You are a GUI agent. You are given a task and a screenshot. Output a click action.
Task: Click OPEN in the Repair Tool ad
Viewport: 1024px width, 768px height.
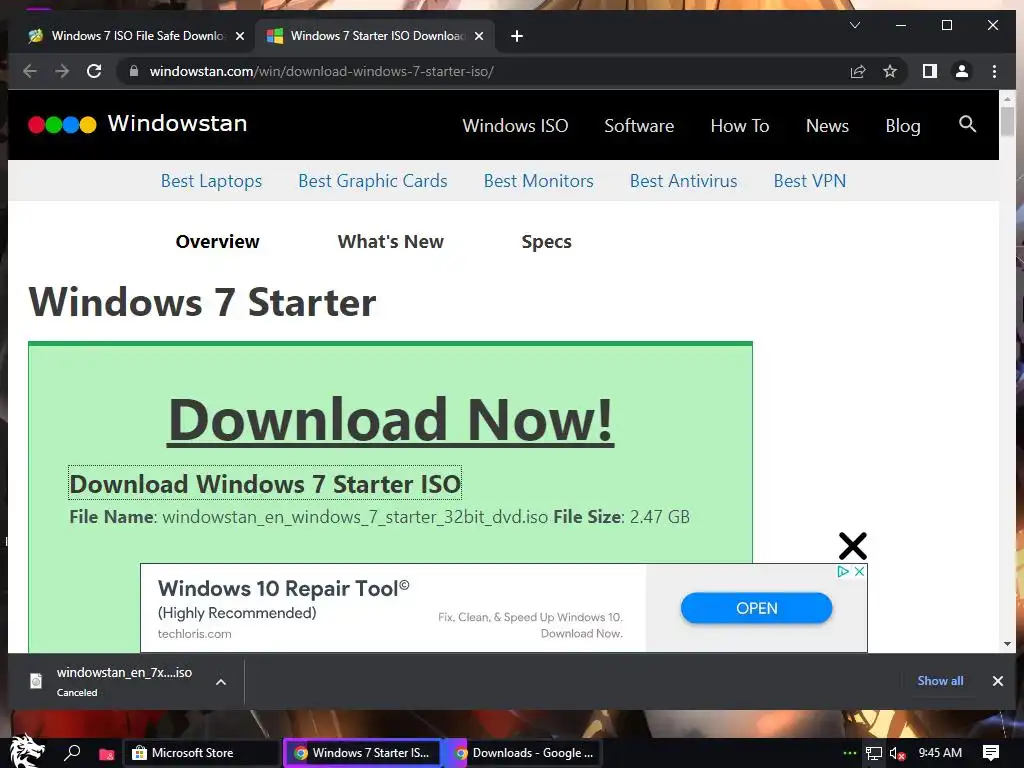(756, 608)
